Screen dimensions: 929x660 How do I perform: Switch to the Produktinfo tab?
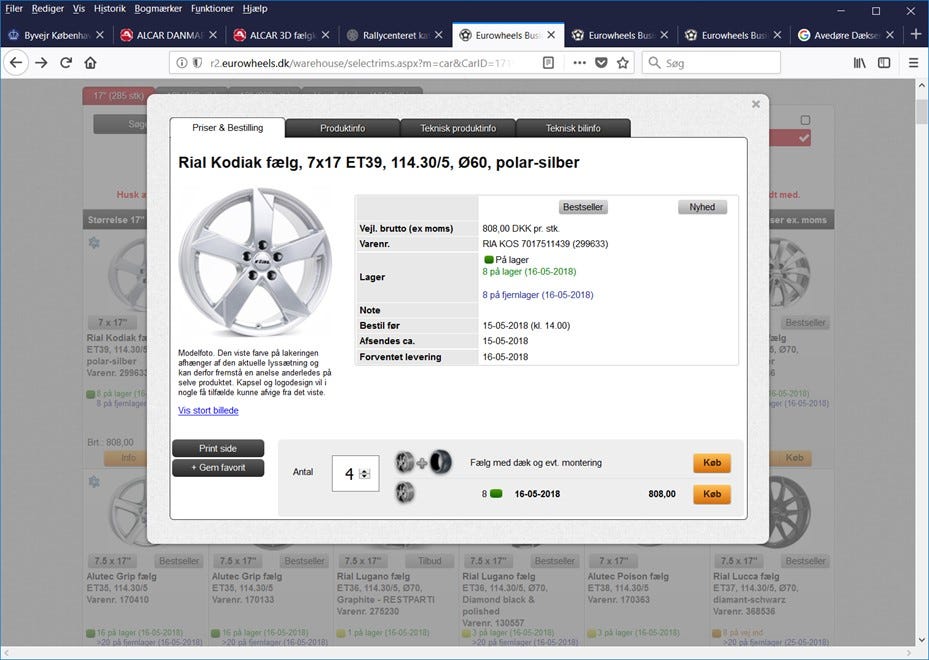click(x=342, y=128)
